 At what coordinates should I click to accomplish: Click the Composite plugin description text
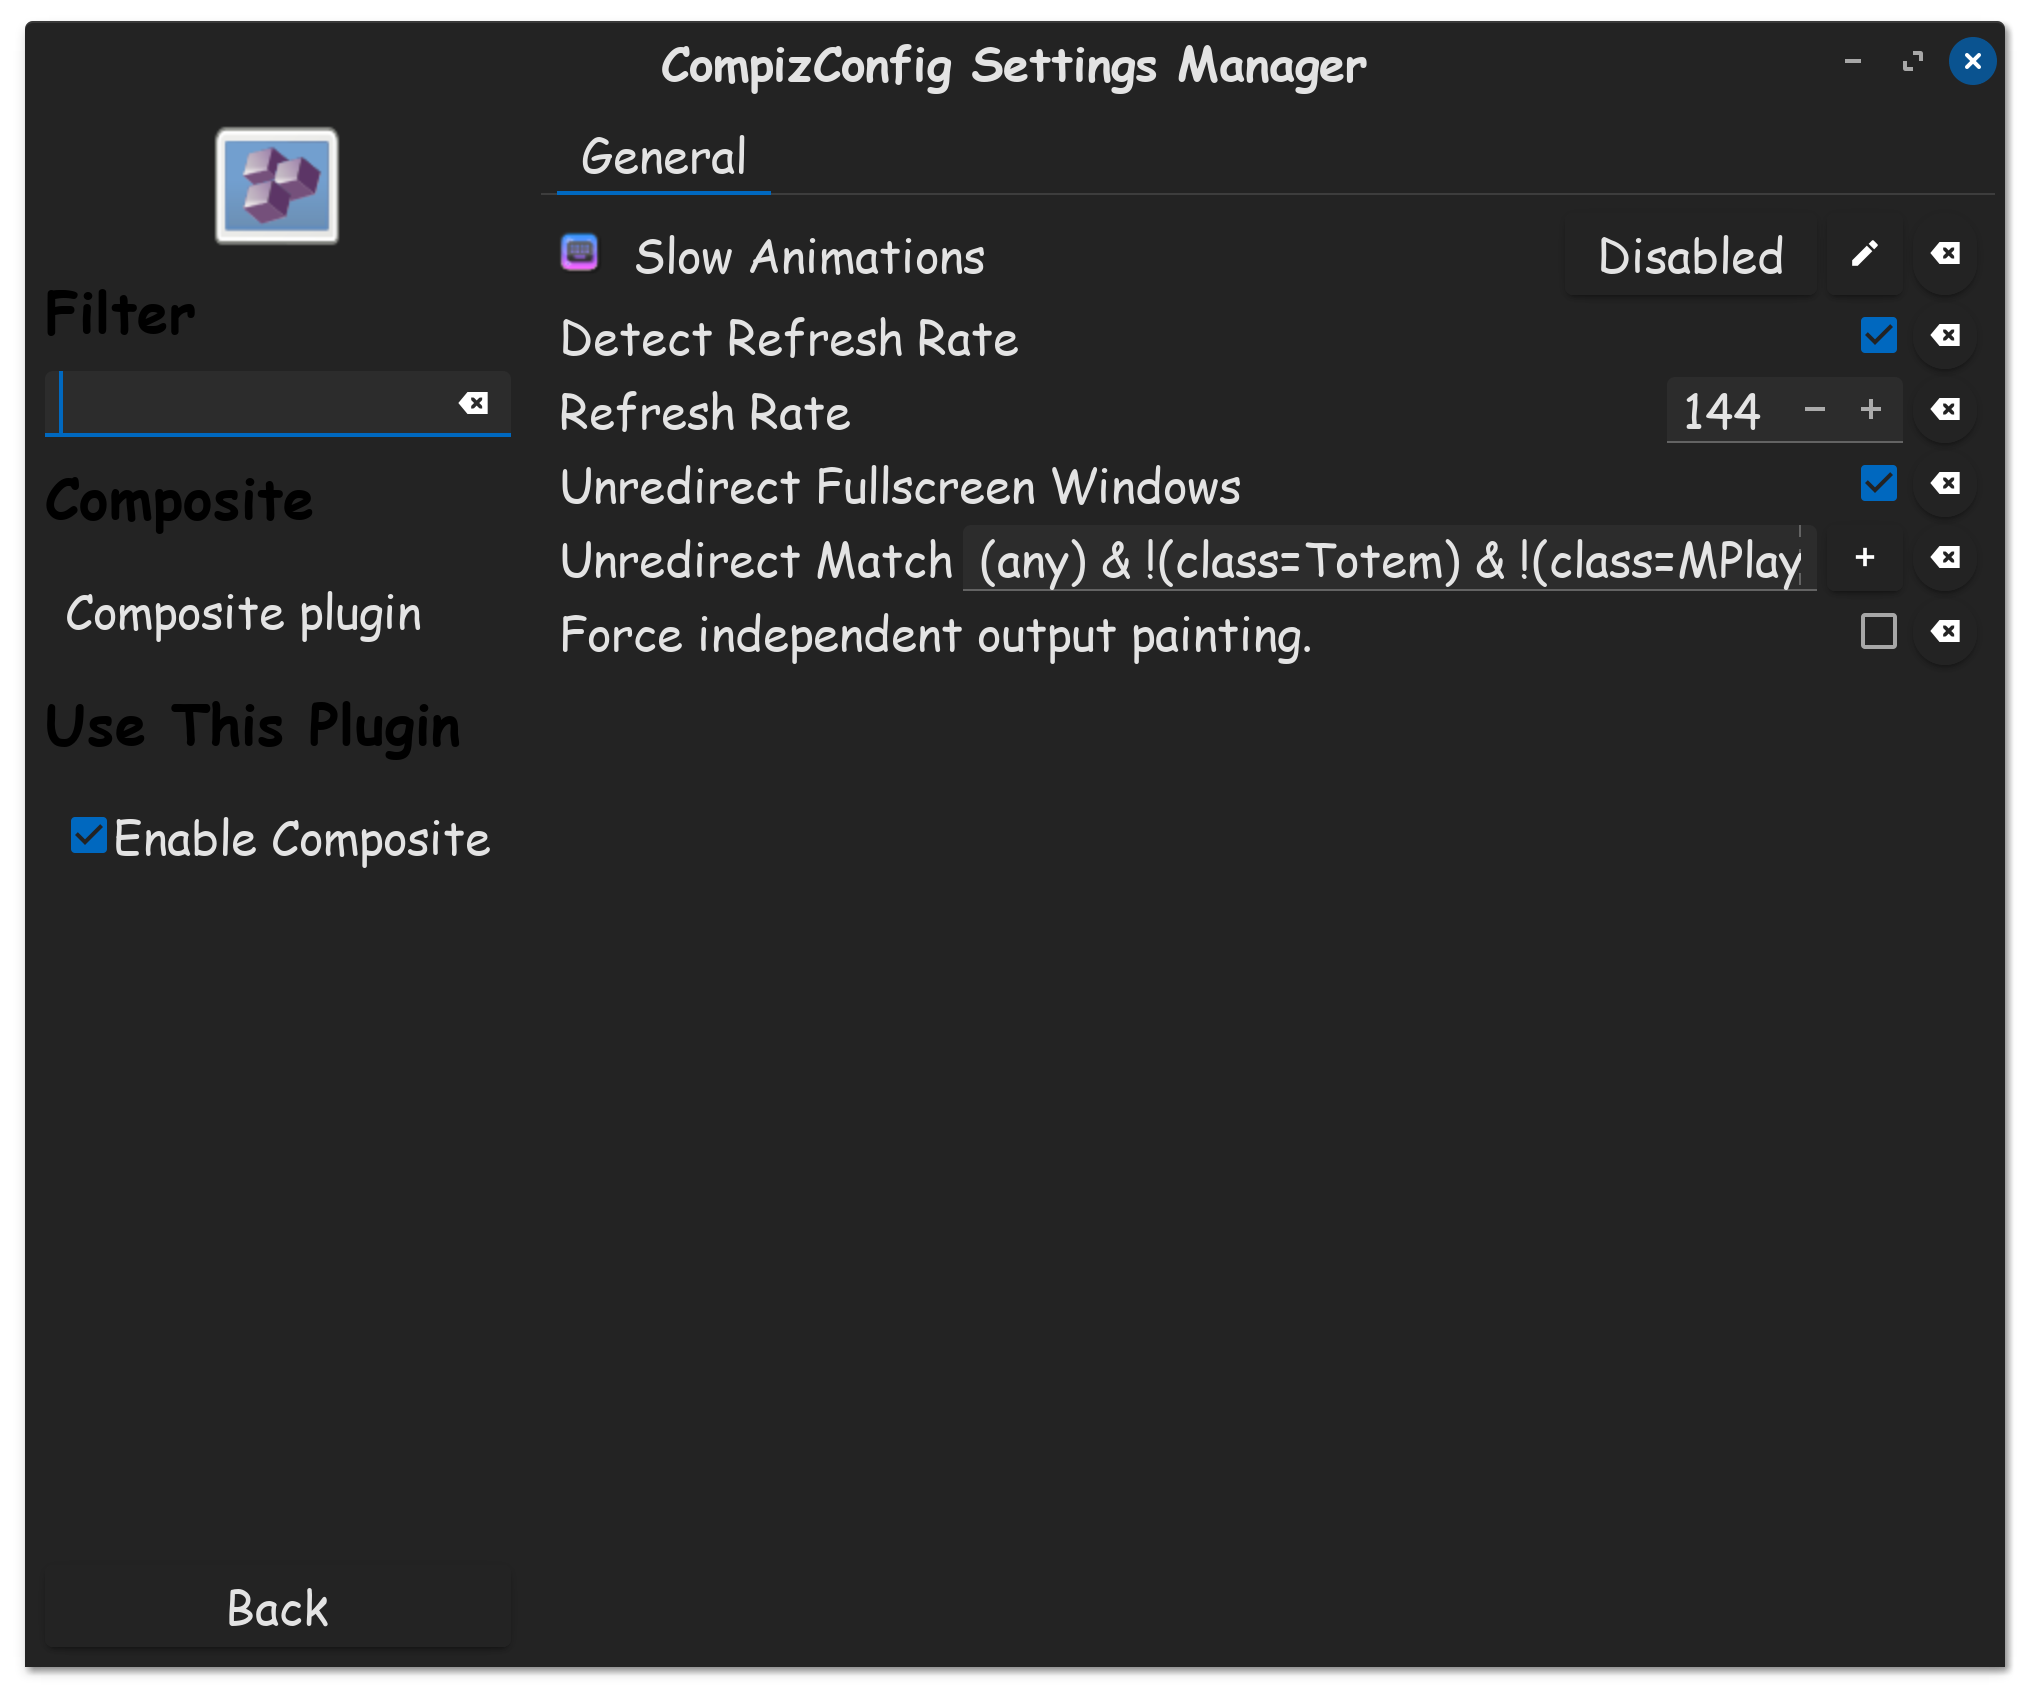point(244,614)
